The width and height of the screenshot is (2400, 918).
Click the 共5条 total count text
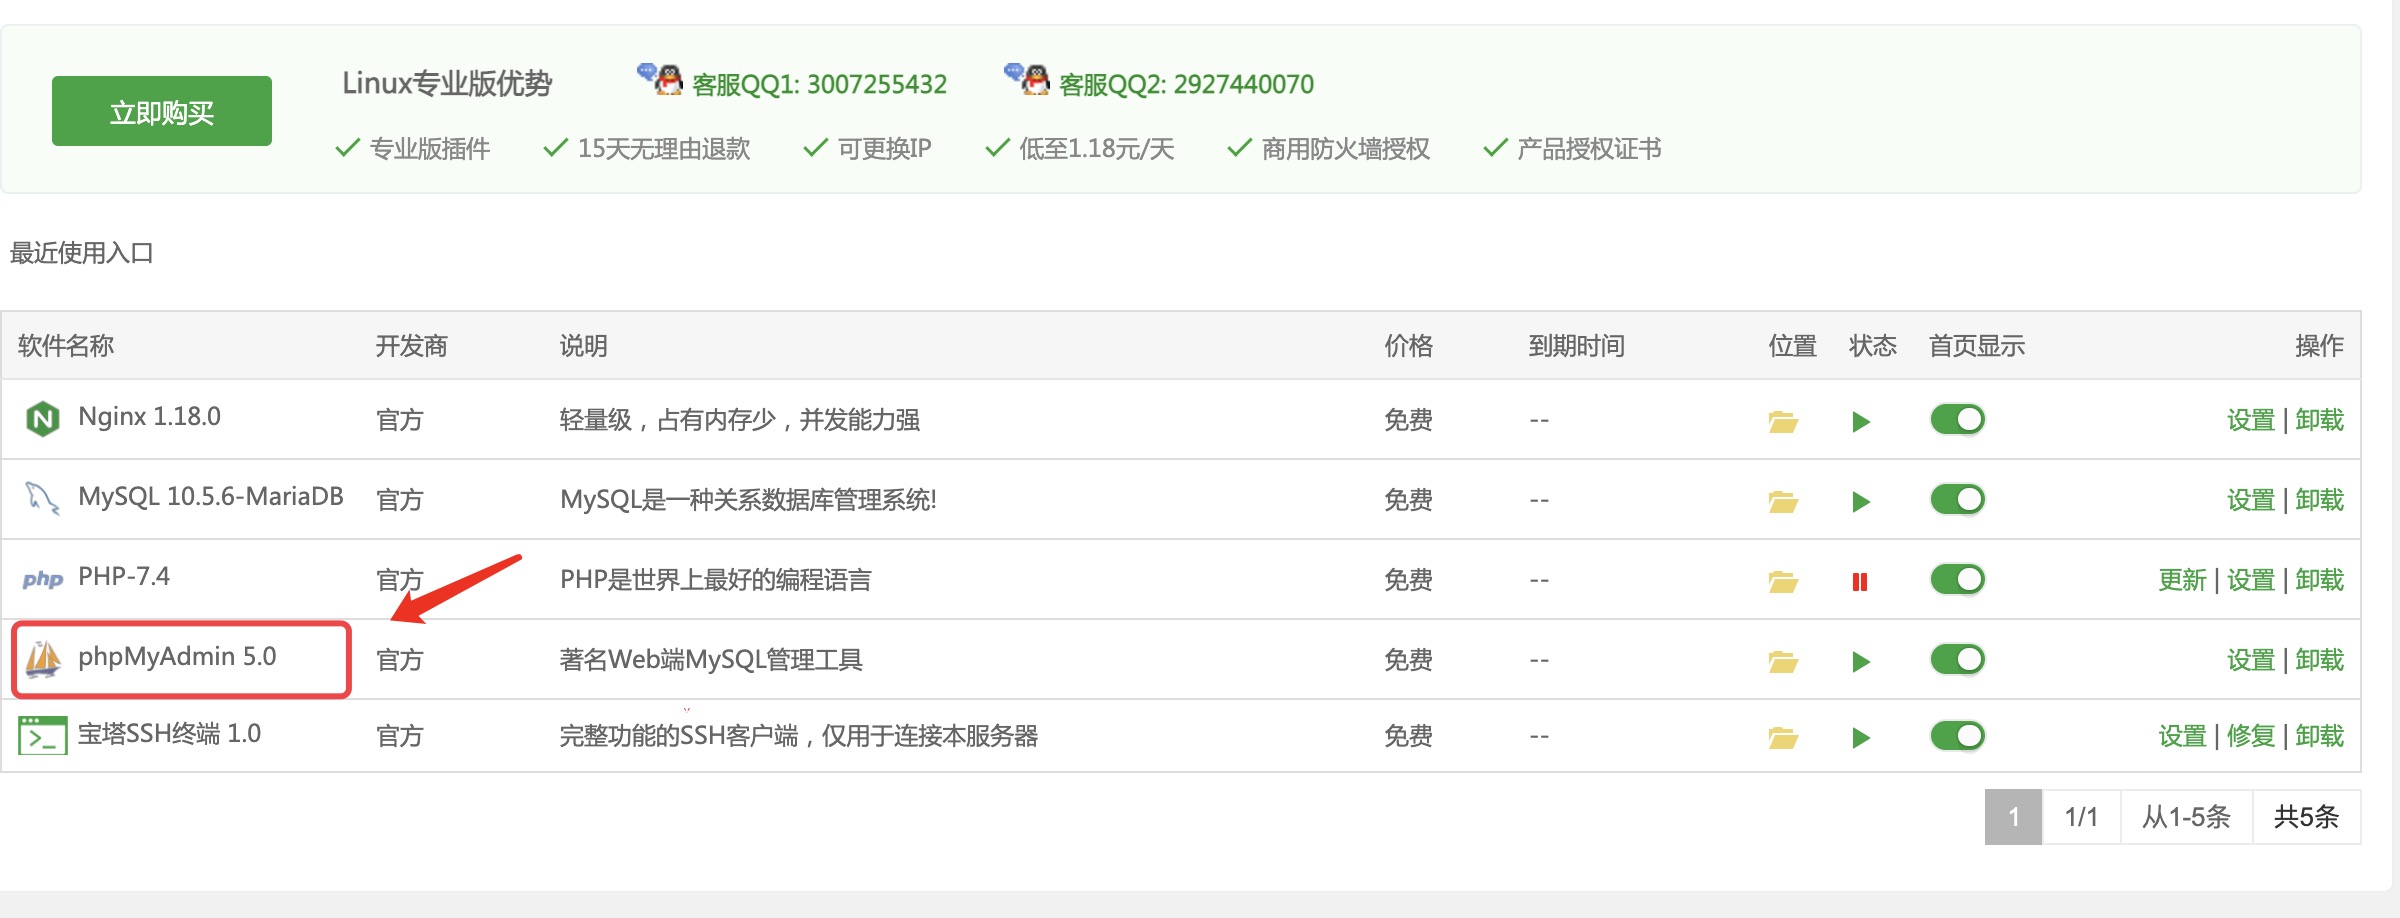tap(2306, 817)
